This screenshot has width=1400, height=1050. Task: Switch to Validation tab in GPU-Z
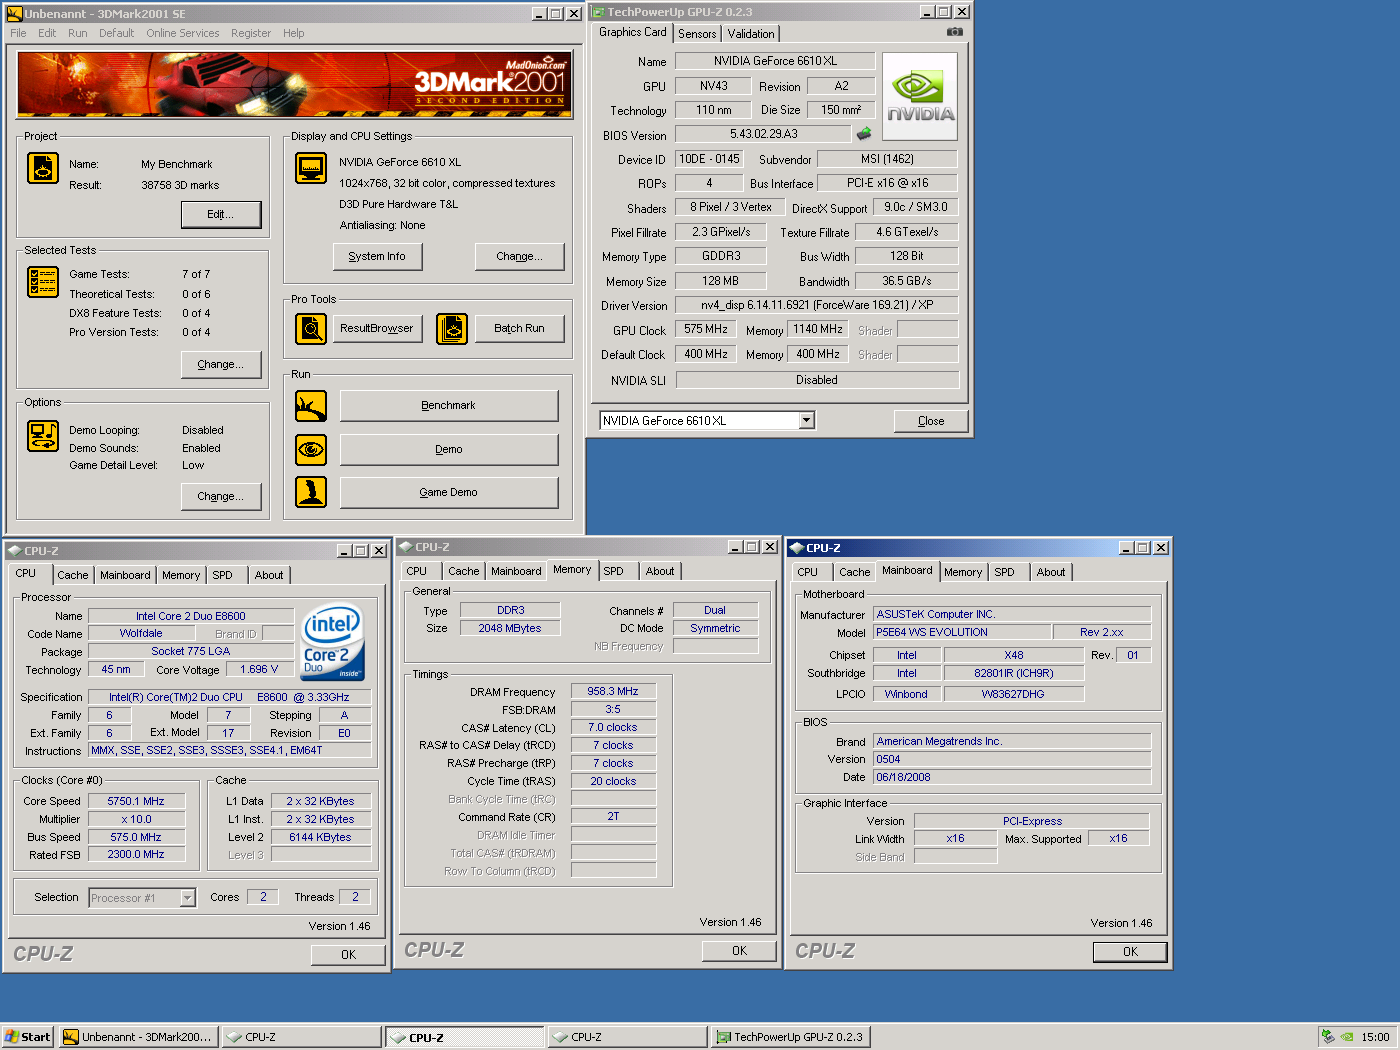click(x=750, y=34)
